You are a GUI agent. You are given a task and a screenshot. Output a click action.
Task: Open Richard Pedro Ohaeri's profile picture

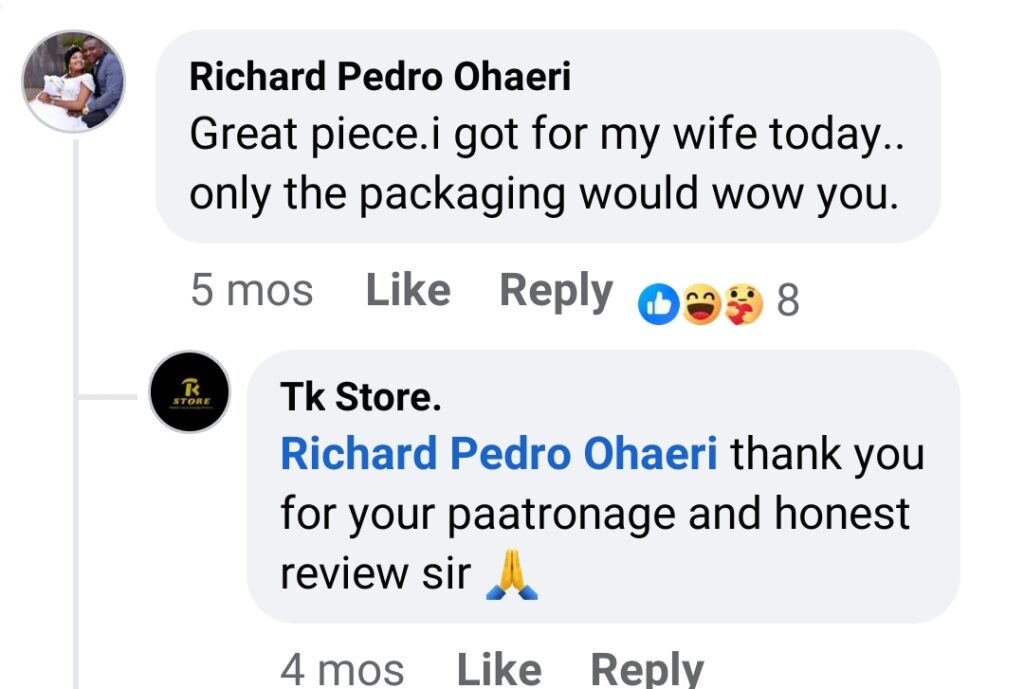[74, 81]
